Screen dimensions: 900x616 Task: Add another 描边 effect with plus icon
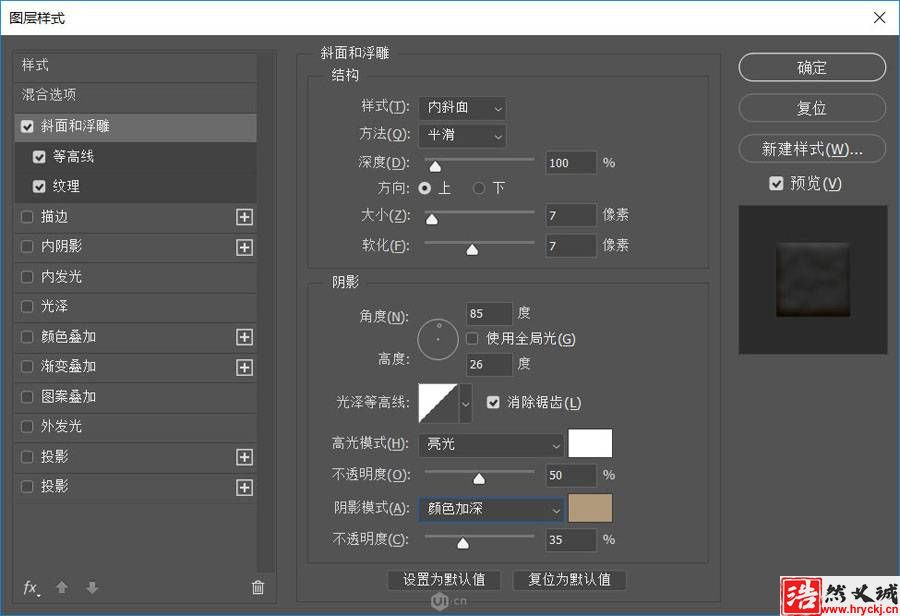[x=245, y=217]
